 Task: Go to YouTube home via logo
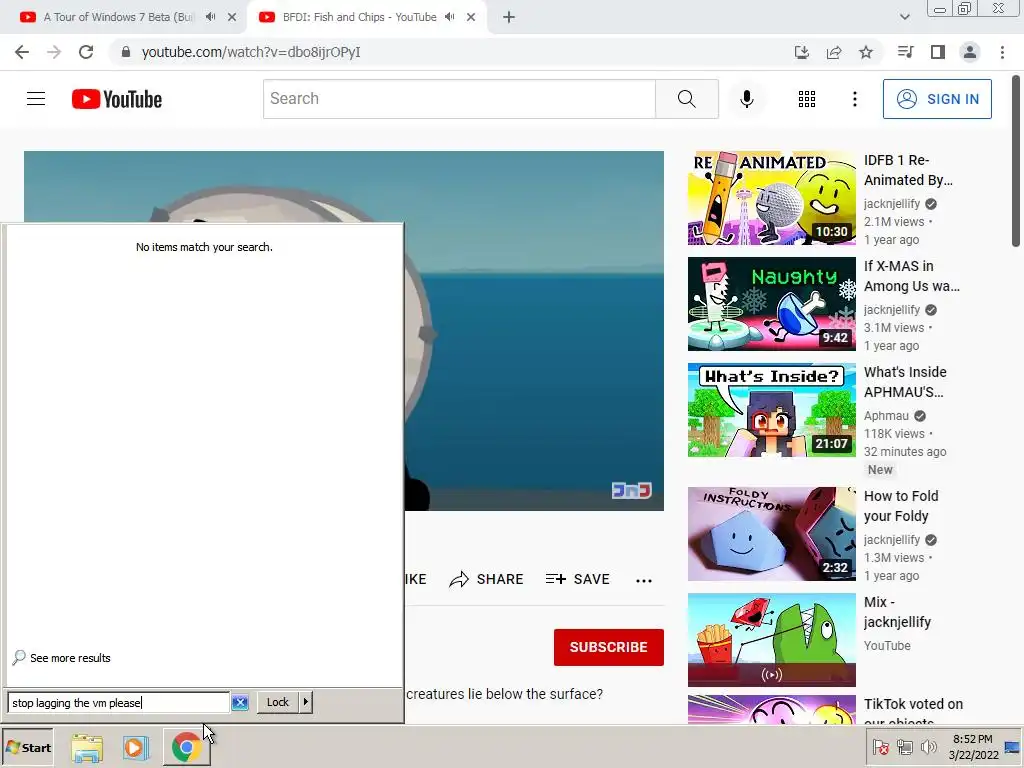(117, 99)
